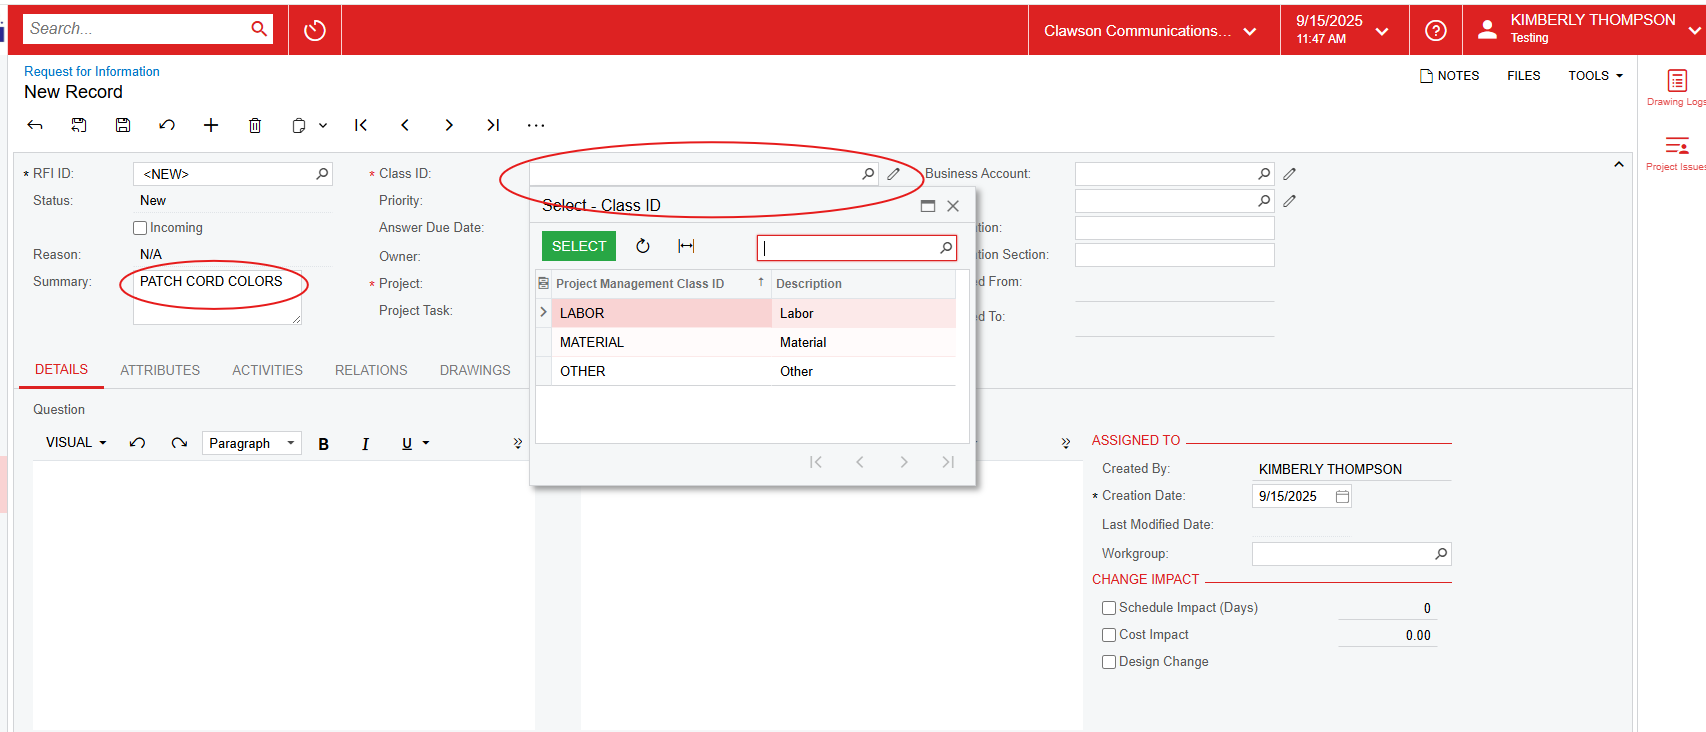Open the Paragraph style dropdown
The width and height of the screenshot is (1706, 732).
[251, 443]
